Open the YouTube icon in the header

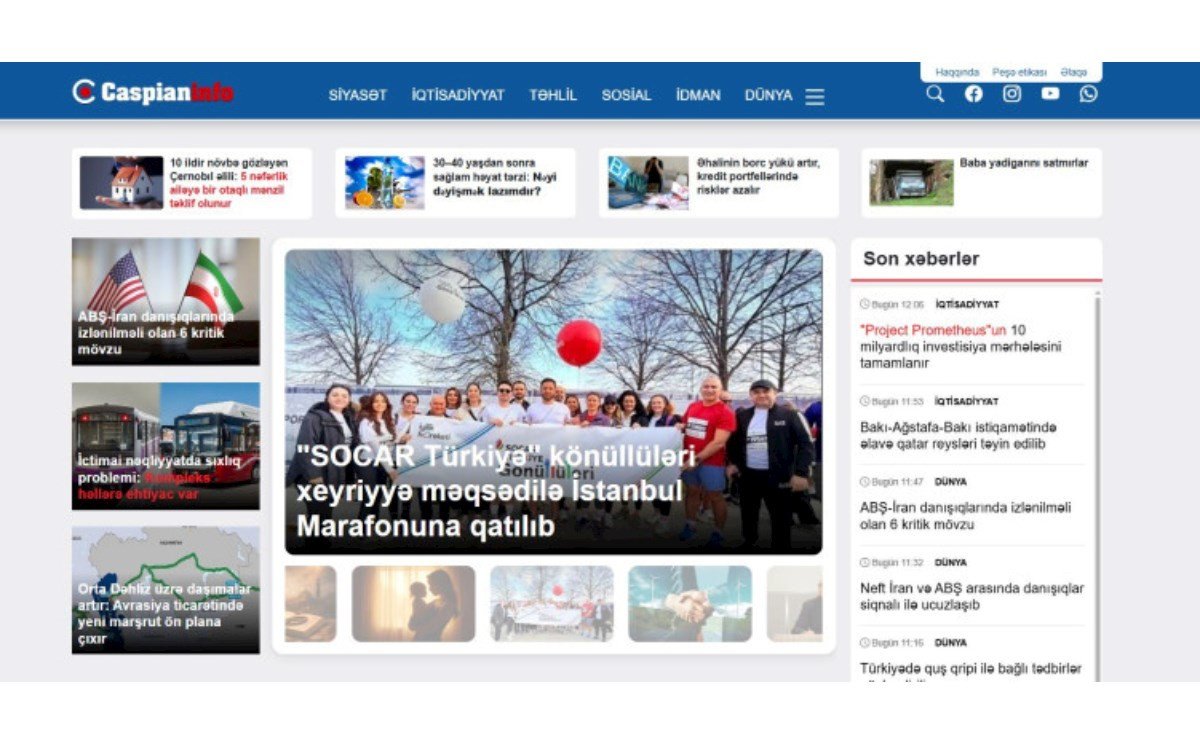click(1050, 94)
